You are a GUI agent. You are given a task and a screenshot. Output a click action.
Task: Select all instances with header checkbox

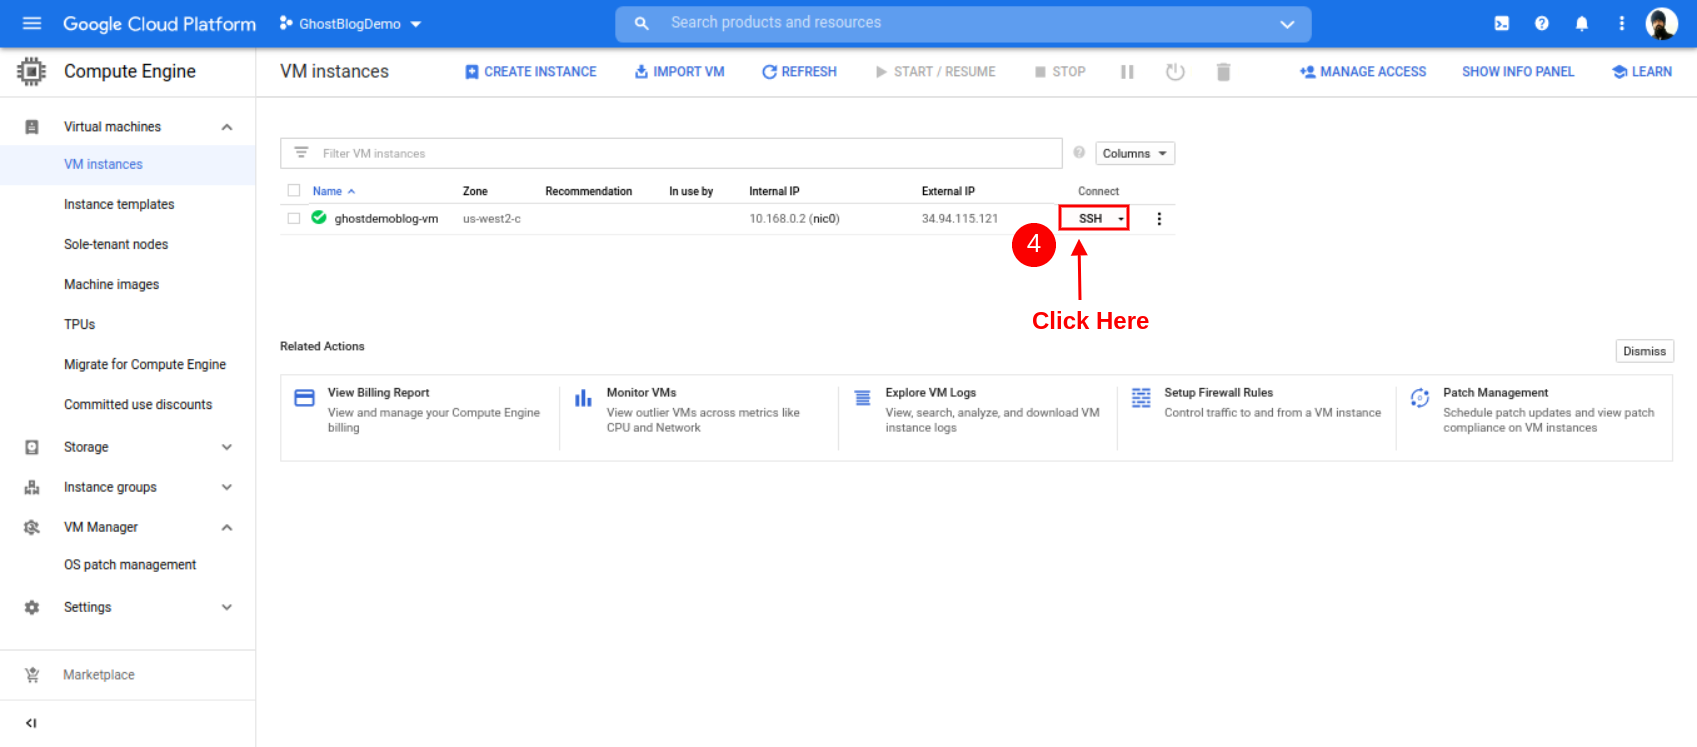tap(294, 191)
